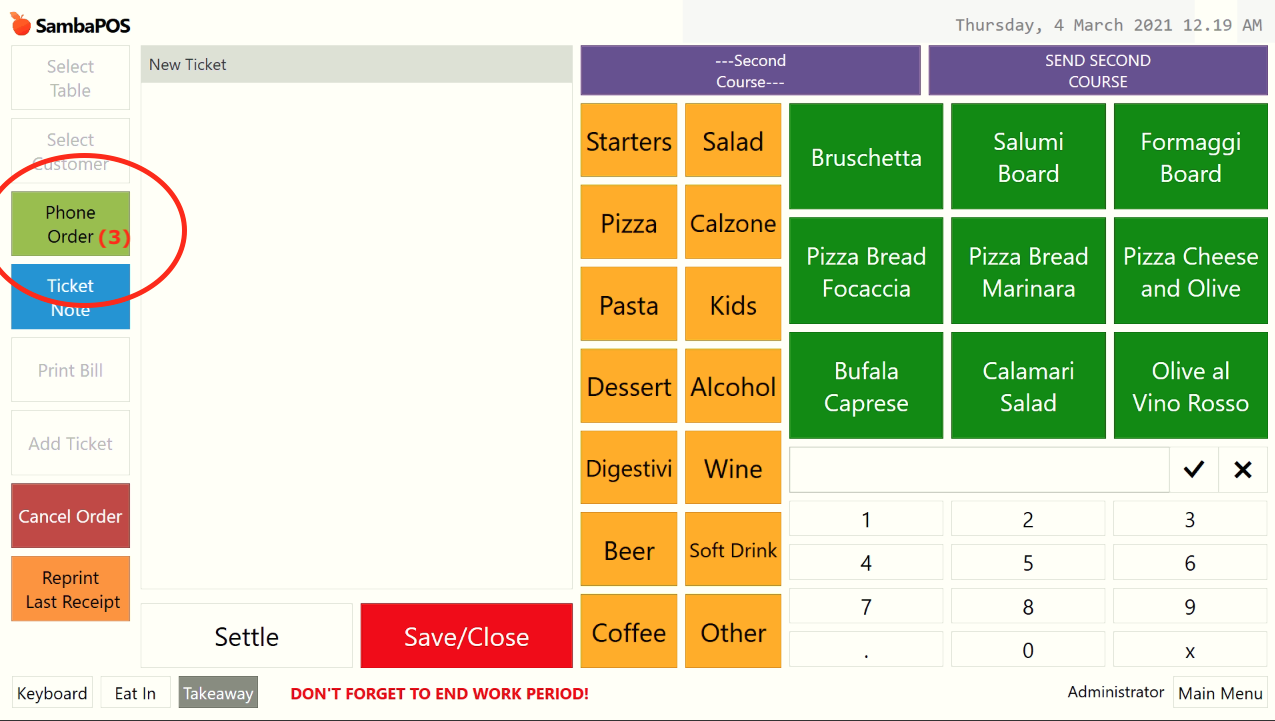Screen dimensions: 1275x721
Task: Open the Pizza category
Action: coord(629,223)
